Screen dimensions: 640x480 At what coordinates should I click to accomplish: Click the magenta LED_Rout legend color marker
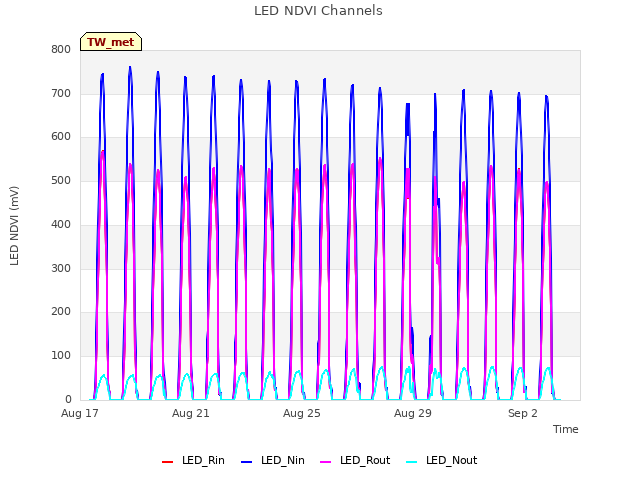326,462
